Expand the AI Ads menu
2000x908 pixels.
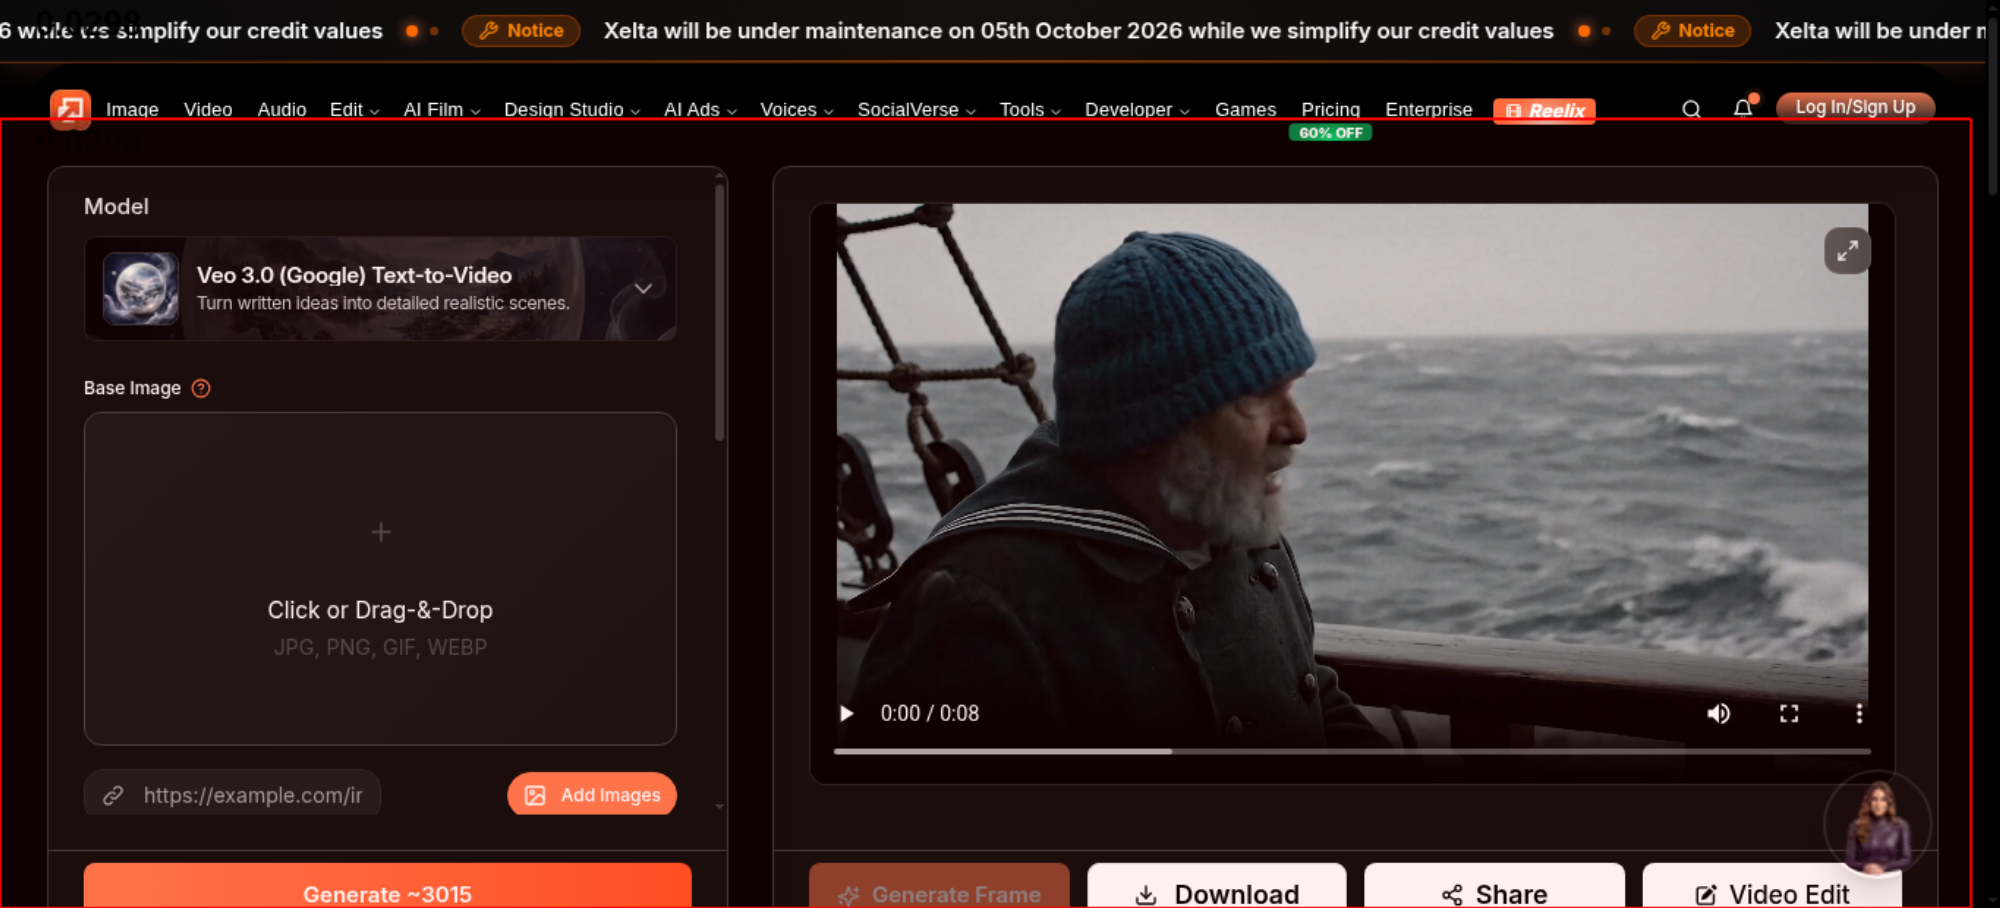[x=700, y=110]
